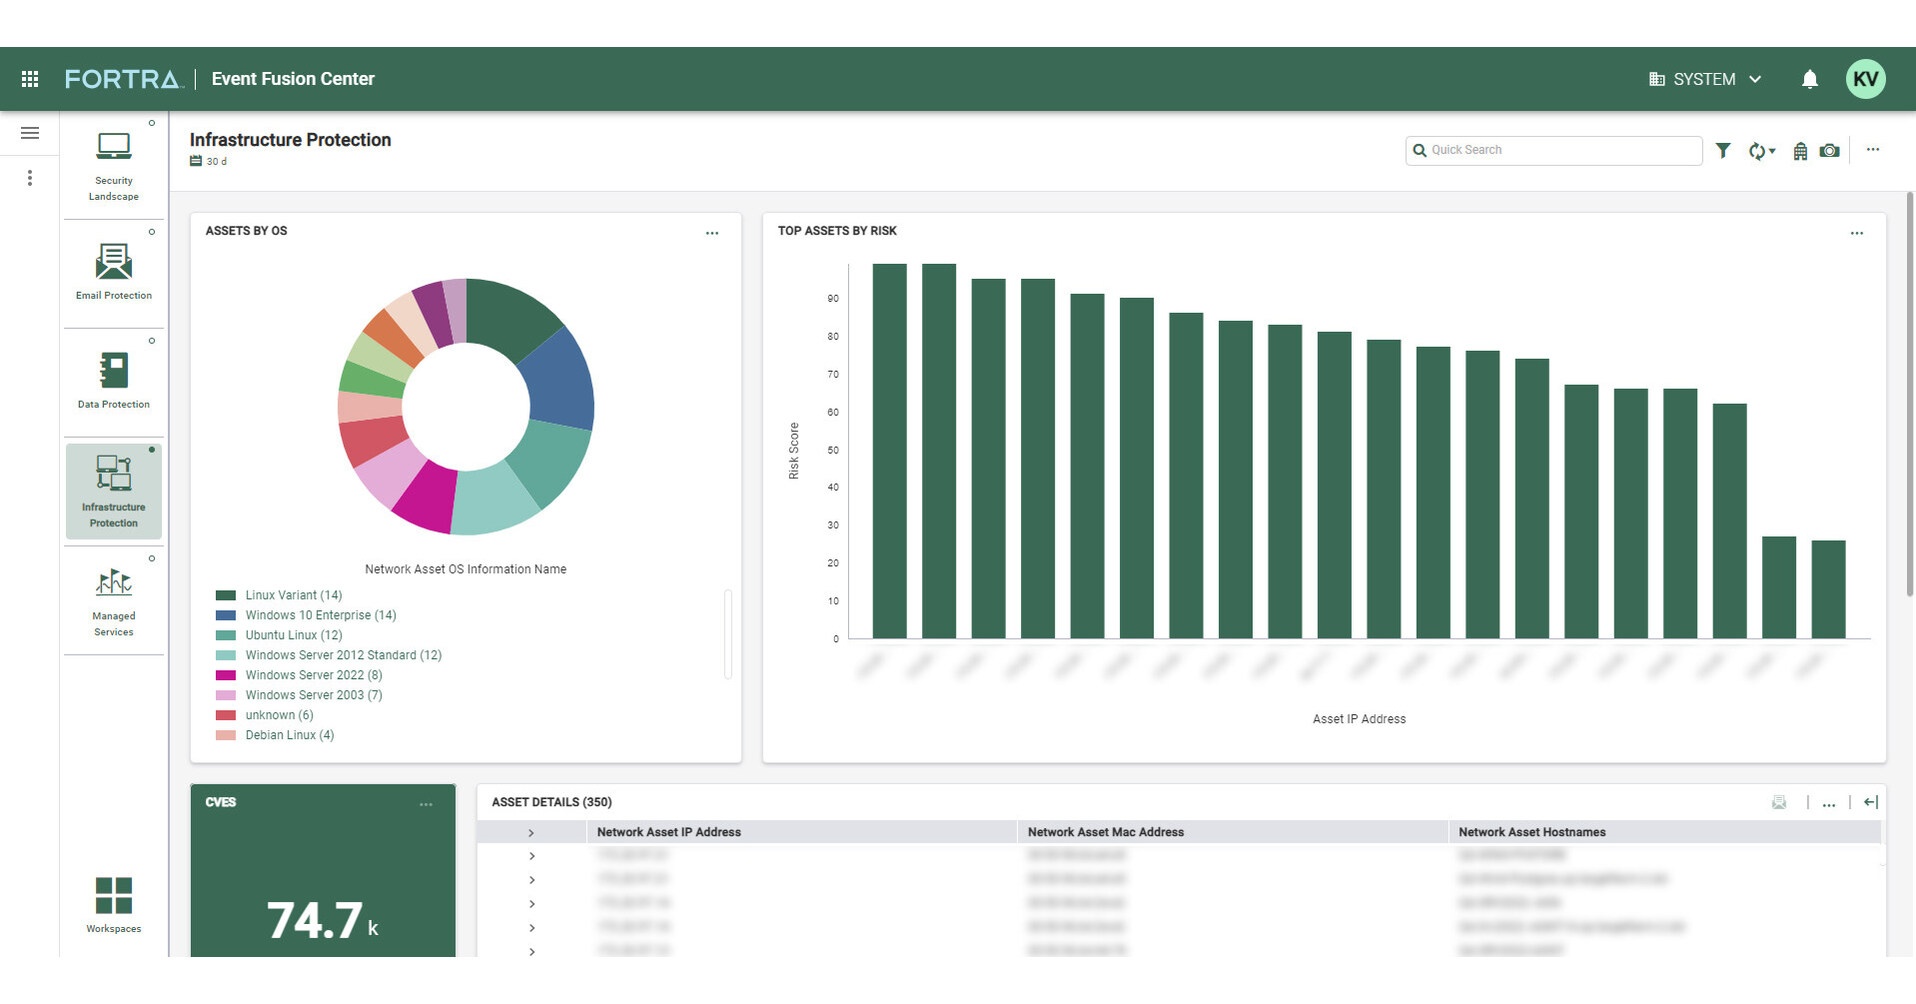Viewport: 1916px width, 1004px height.
Task: Take a snapshot with the camera icon
Action: tap(1829, 150)
